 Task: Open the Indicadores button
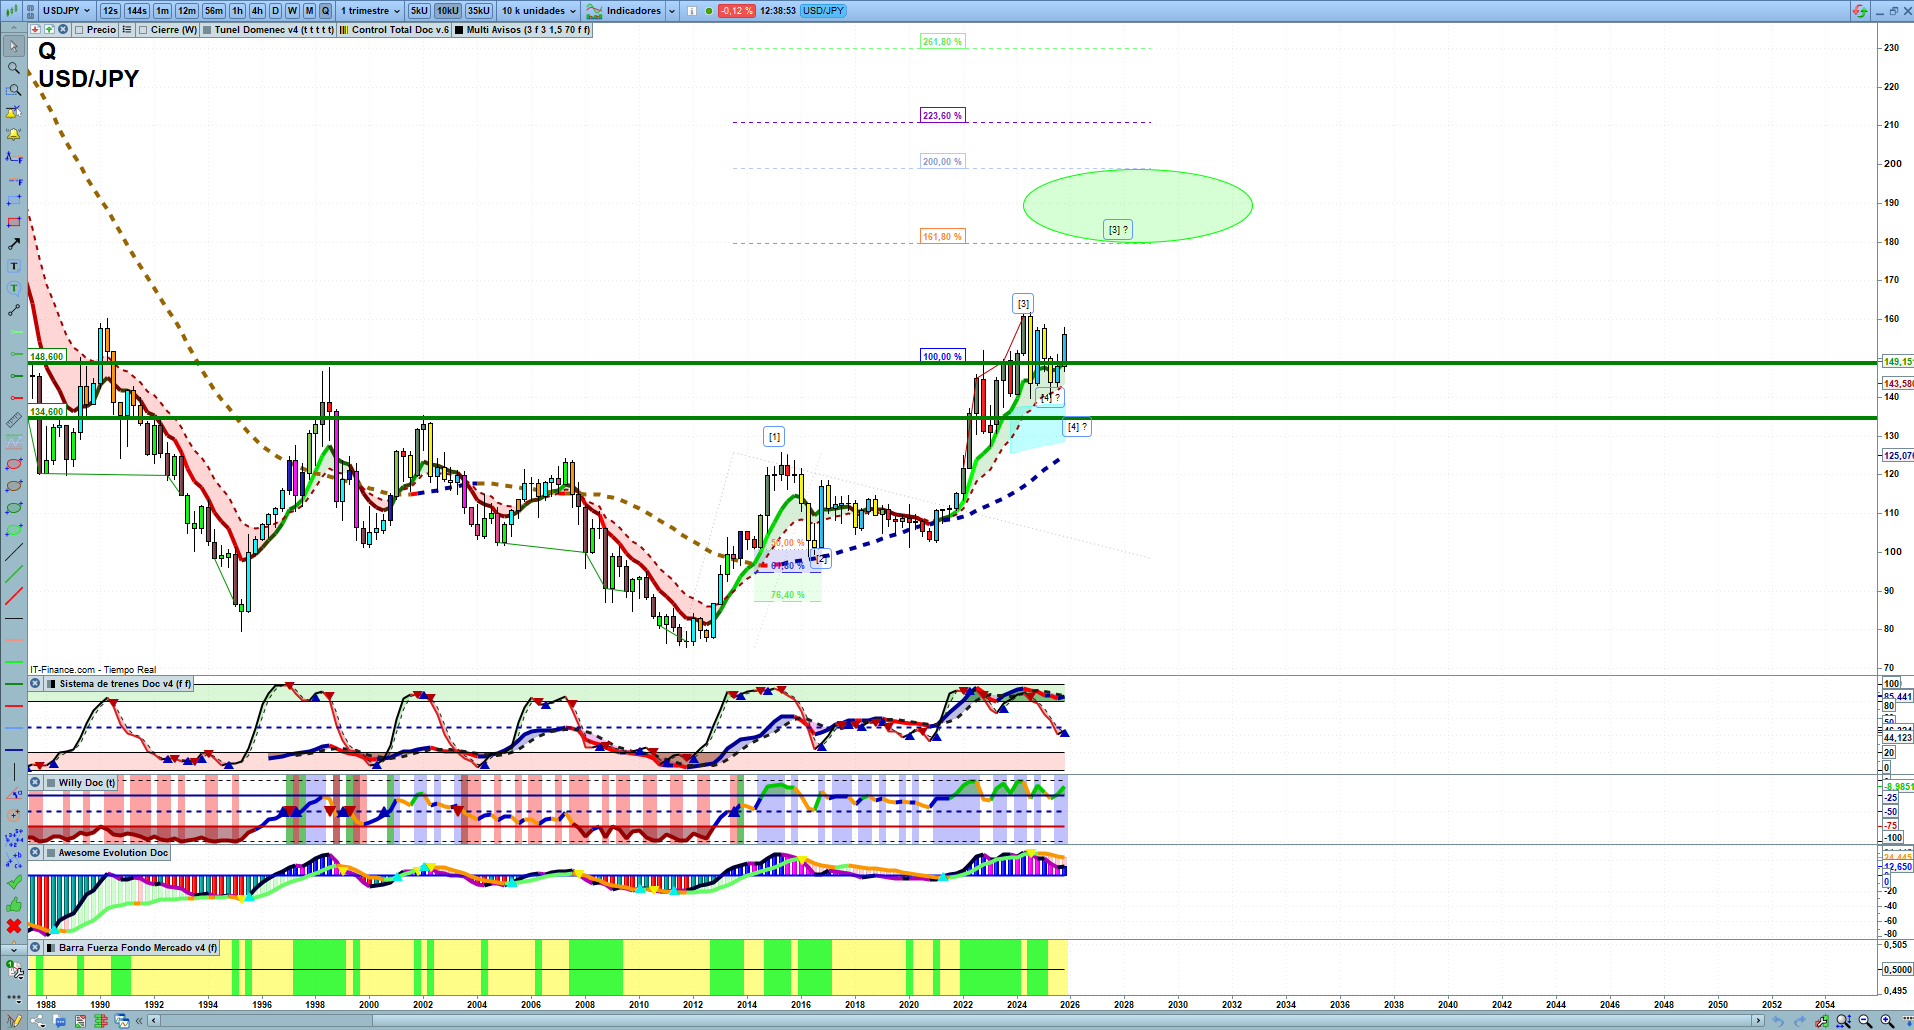624,11
